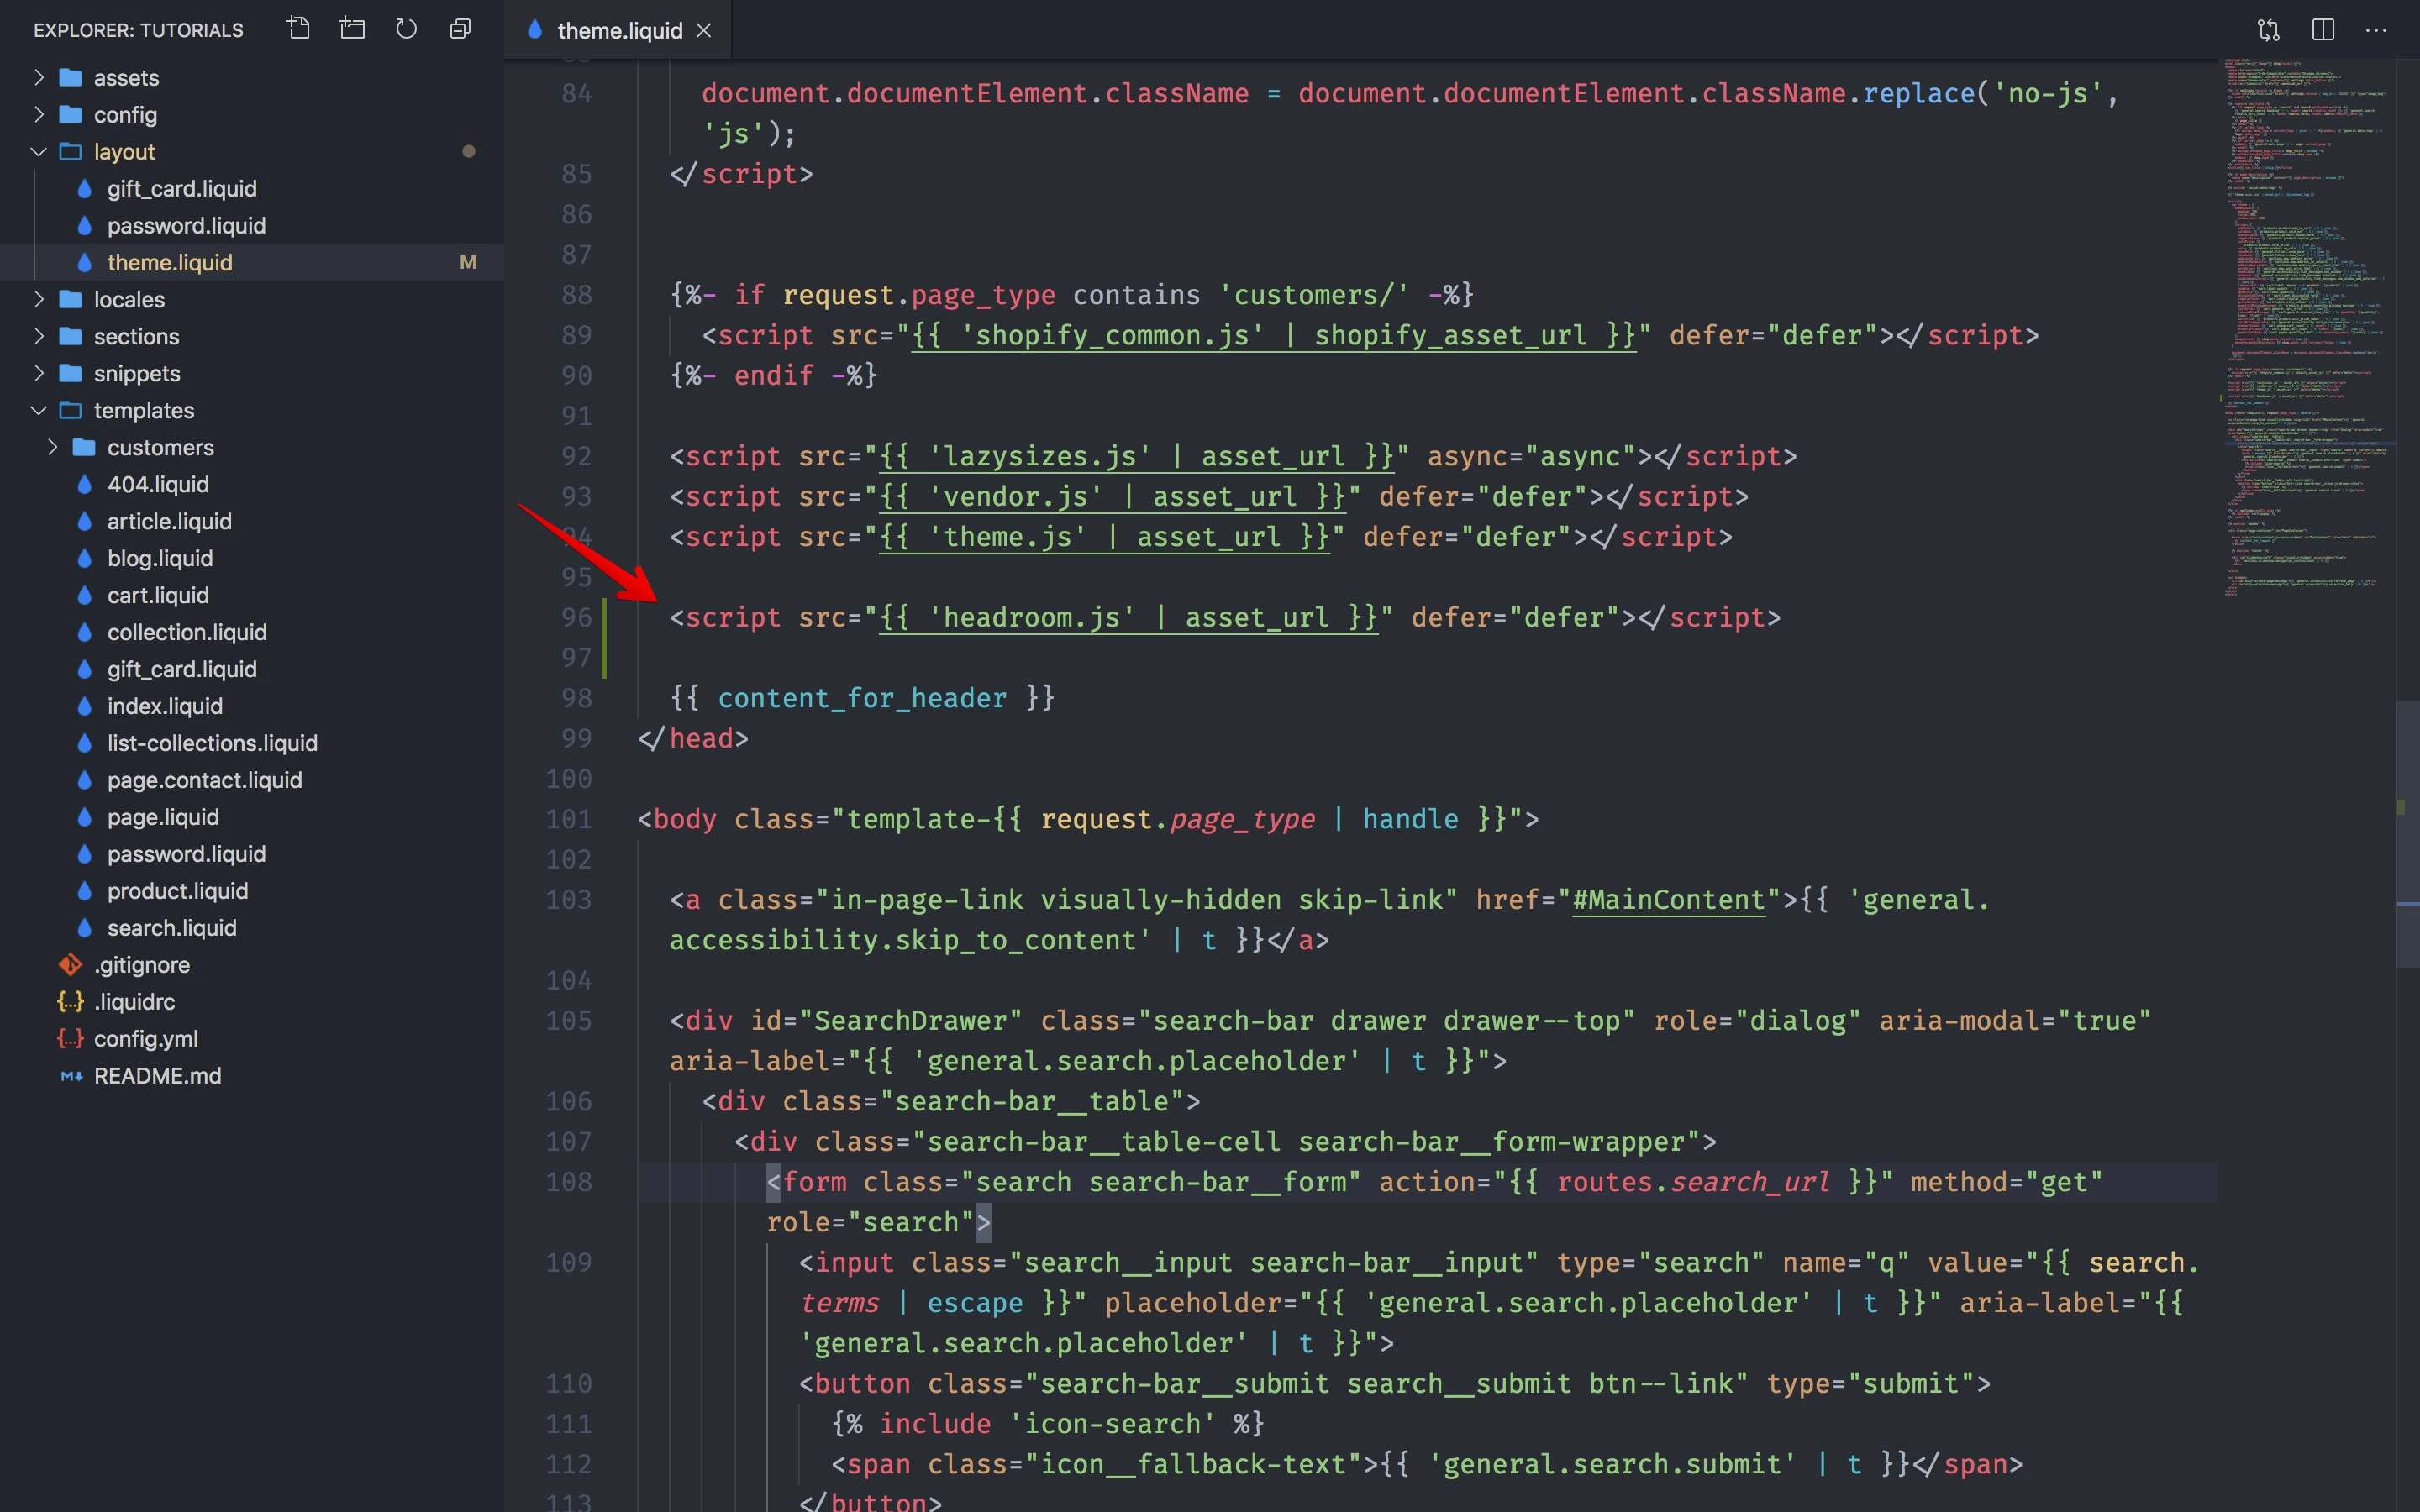Click the liquid drop icon beside 404.liquid
The height and width of the screenshot is (1512, 2420).
(85, 485)
